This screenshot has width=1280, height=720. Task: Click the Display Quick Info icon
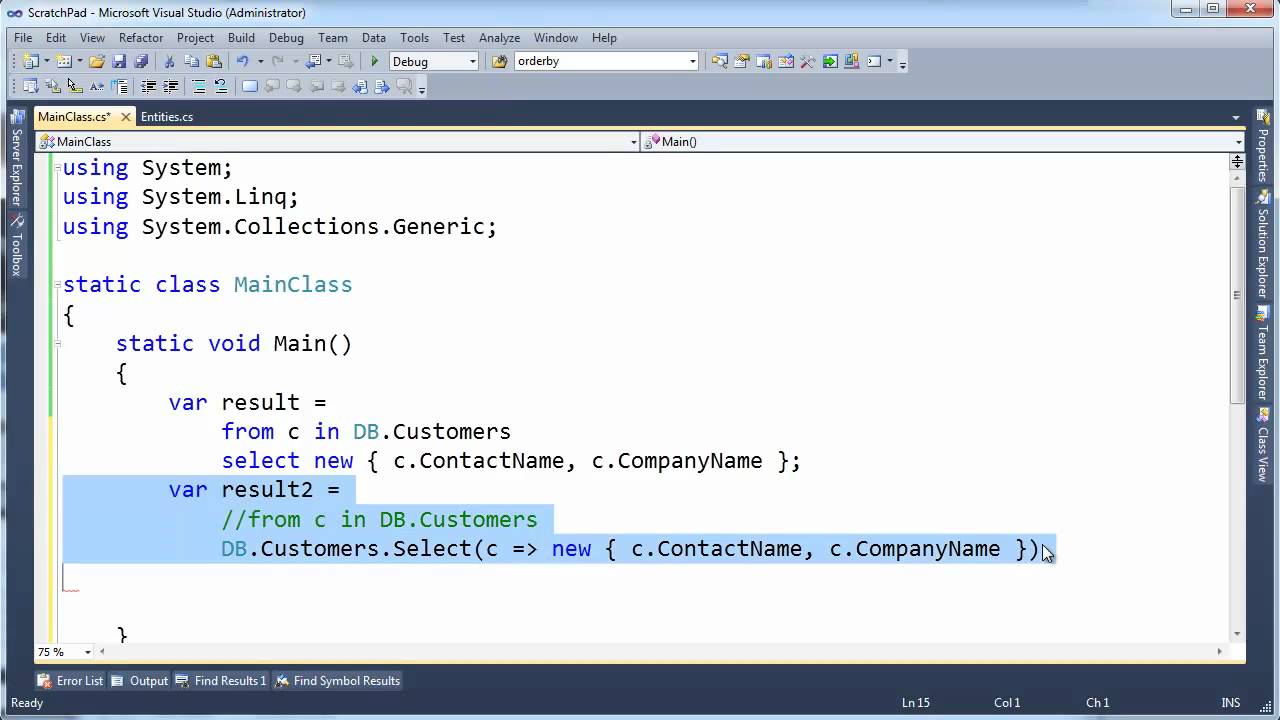tap(74, 87)
